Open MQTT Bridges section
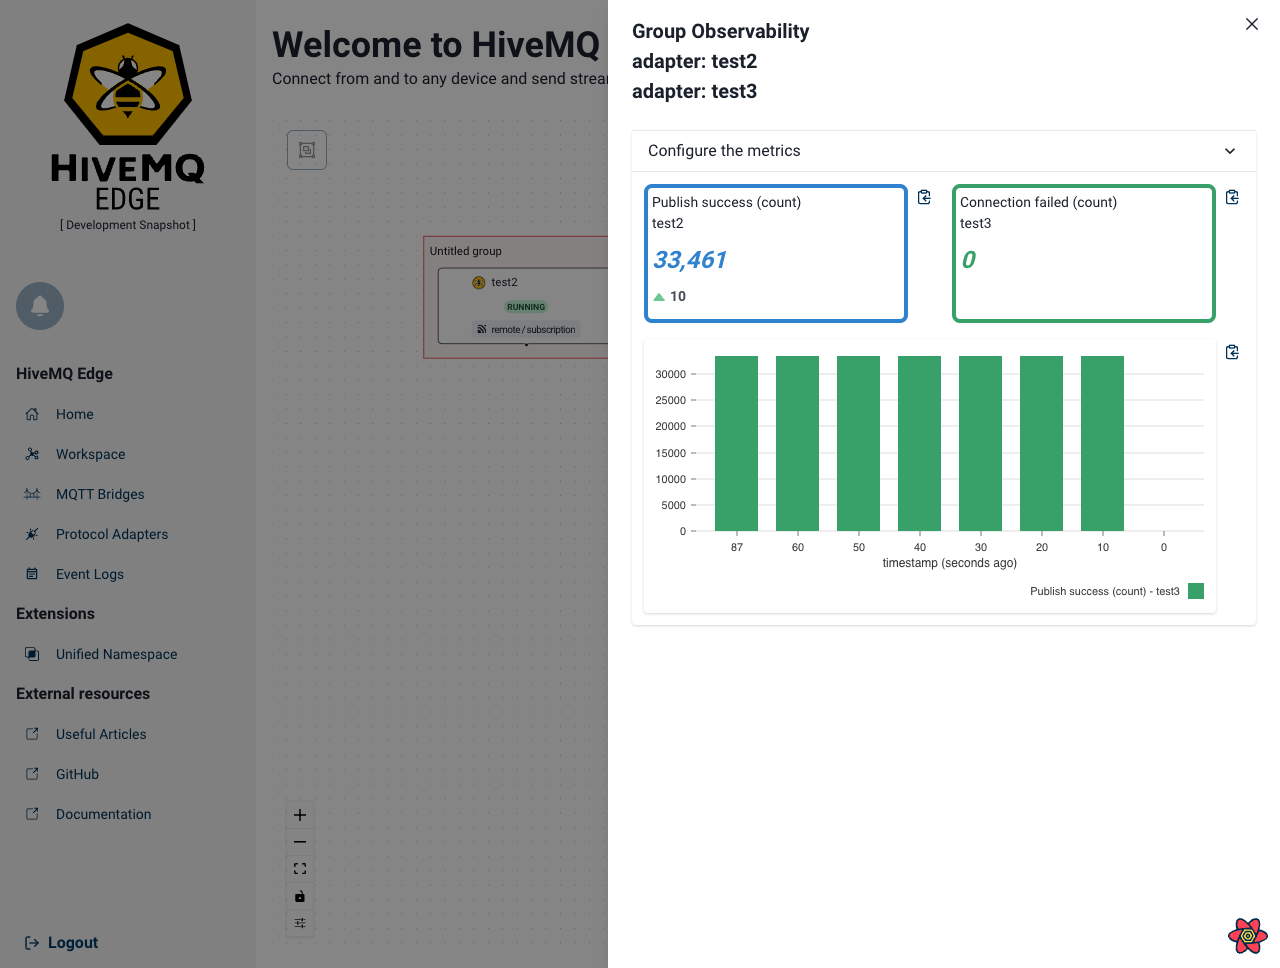The image size is (1280, 968). pyautogui.click(x=100, y=494)
